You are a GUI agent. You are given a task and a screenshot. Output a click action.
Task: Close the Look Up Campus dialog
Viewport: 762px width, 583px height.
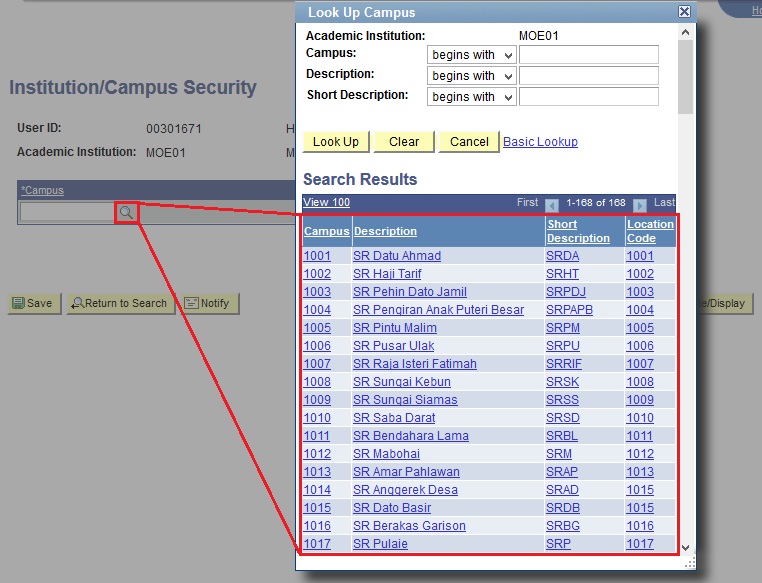point(684,11)
